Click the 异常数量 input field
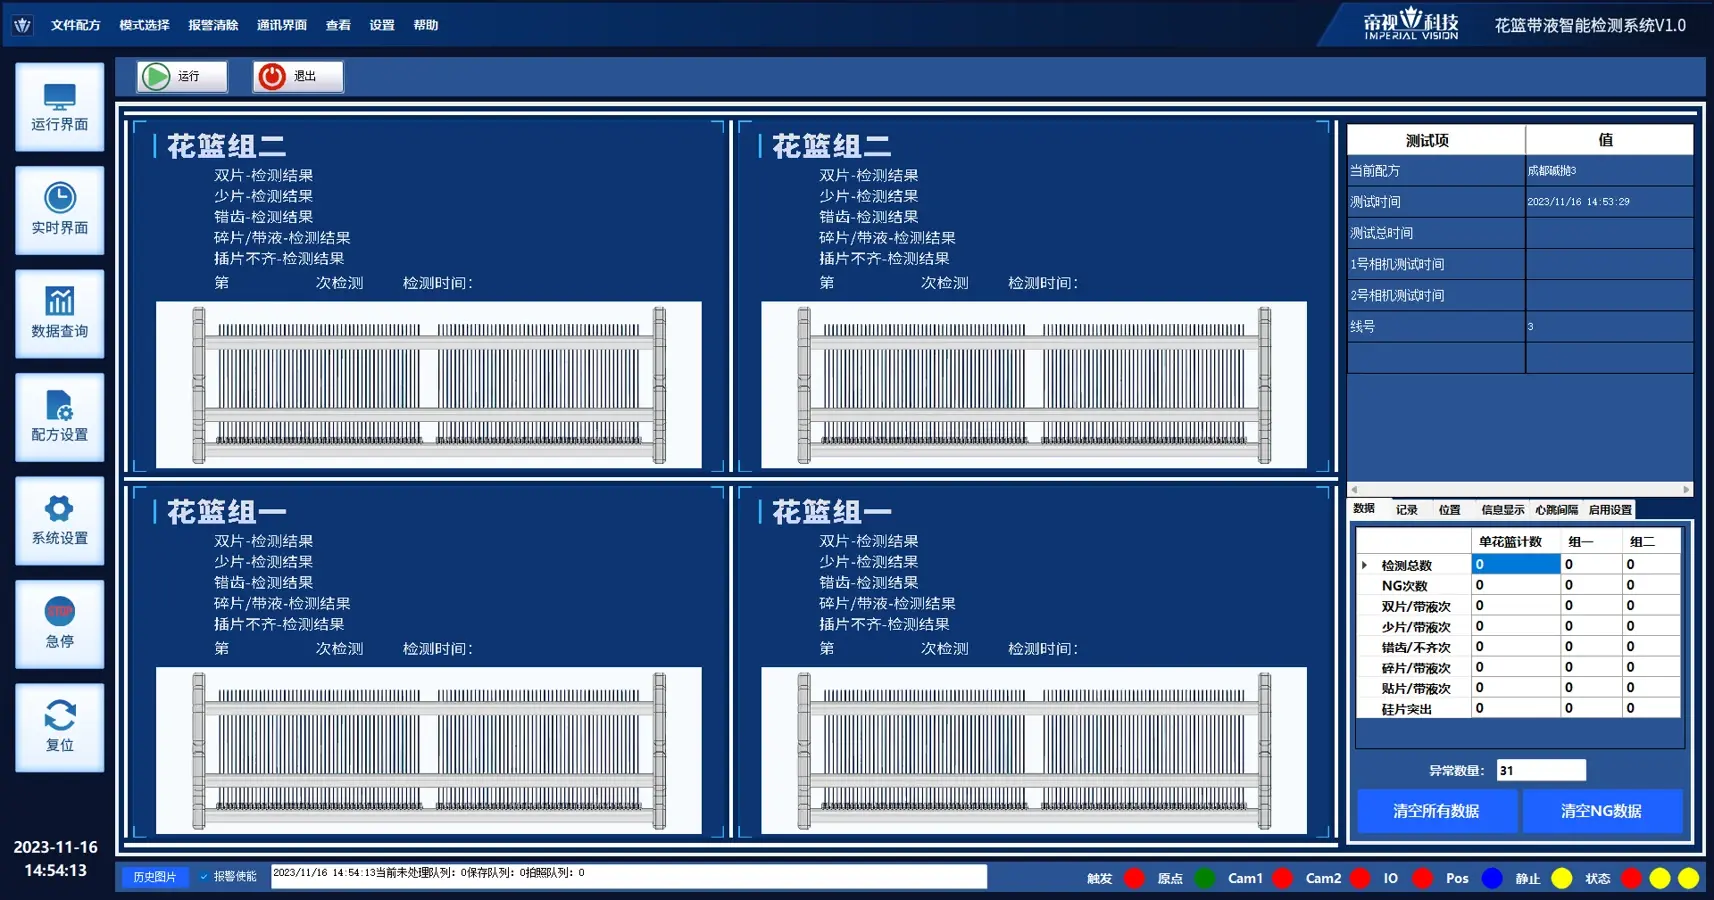Screen dimensions: 1714x900 point(1541,770)
